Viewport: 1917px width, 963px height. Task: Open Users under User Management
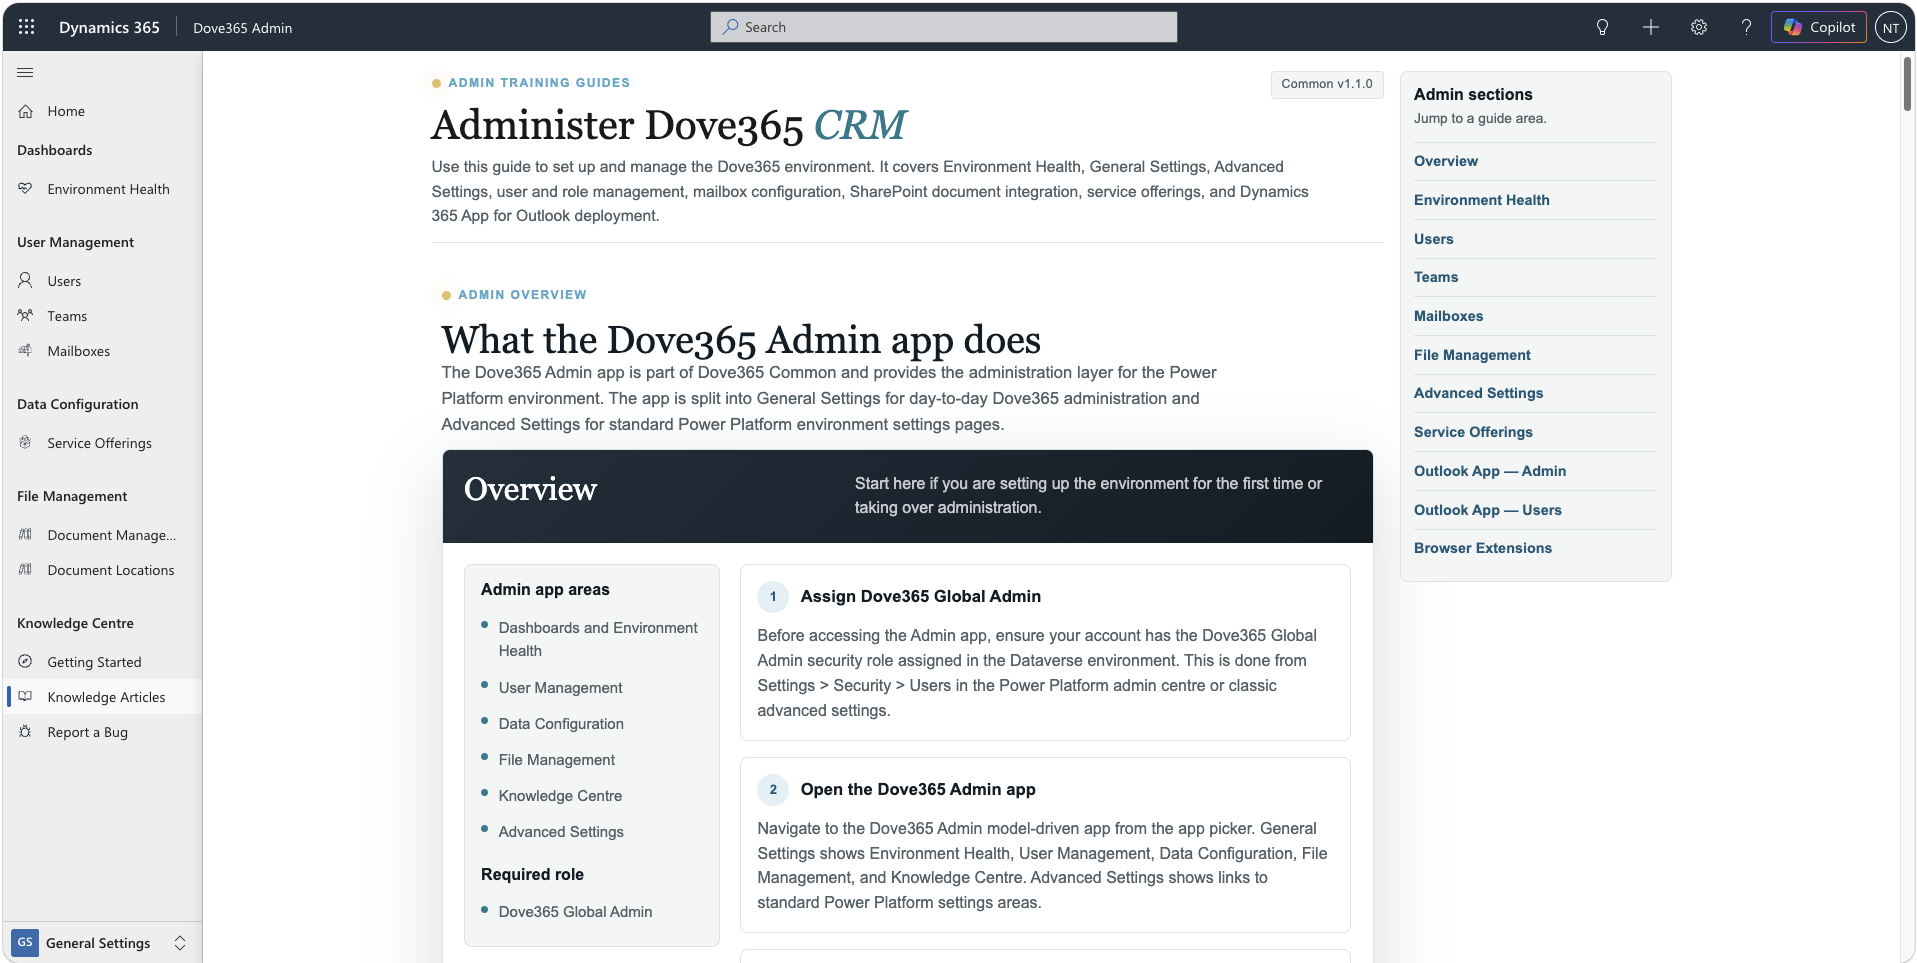point(102,281)
